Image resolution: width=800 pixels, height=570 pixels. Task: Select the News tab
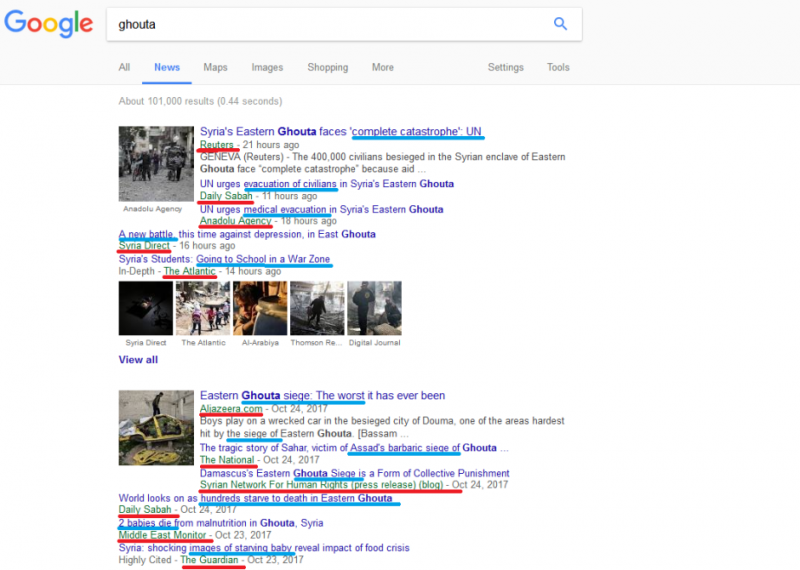167,67
